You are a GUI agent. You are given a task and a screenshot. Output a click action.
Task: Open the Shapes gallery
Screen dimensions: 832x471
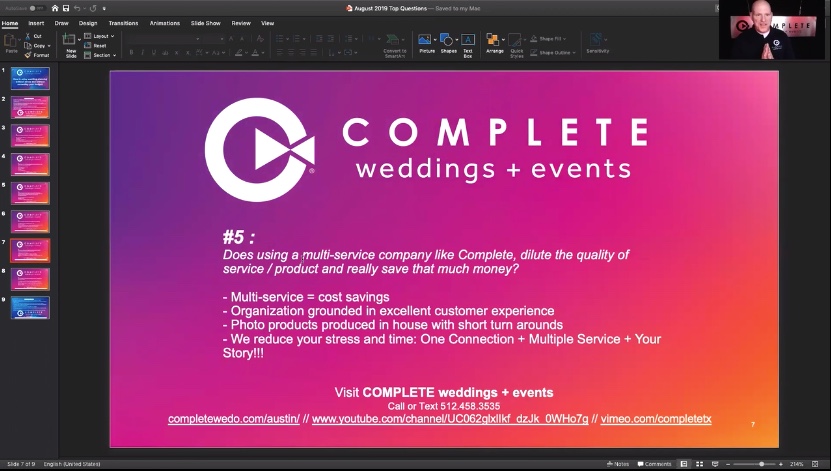(448, 45)
